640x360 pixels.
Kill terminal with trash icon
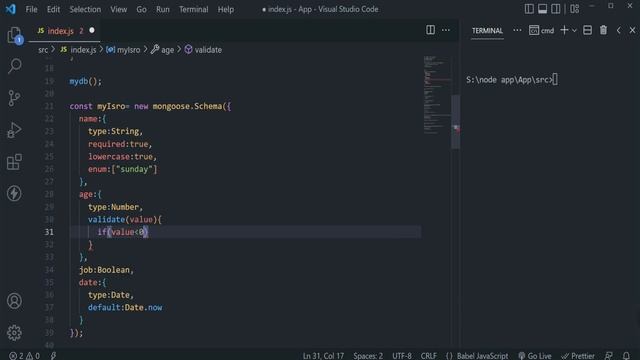click(x=603, y=30)
